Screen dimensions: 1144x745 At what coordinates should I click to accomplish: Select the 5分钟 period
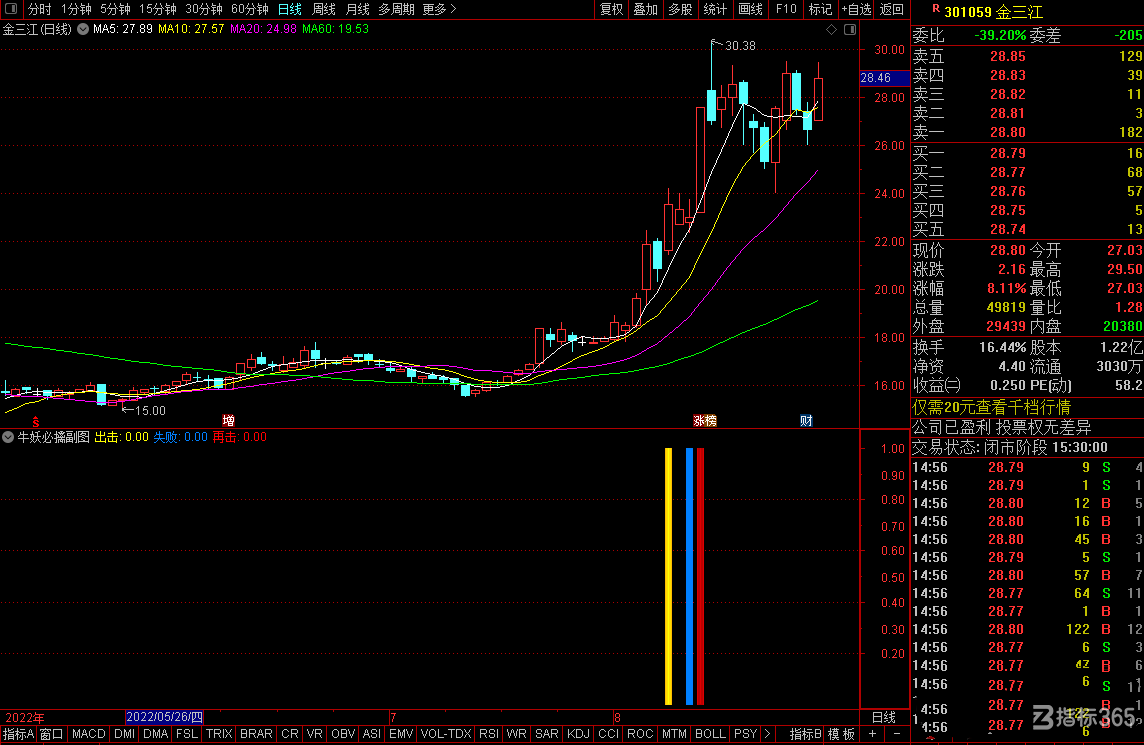coord(115,9)
